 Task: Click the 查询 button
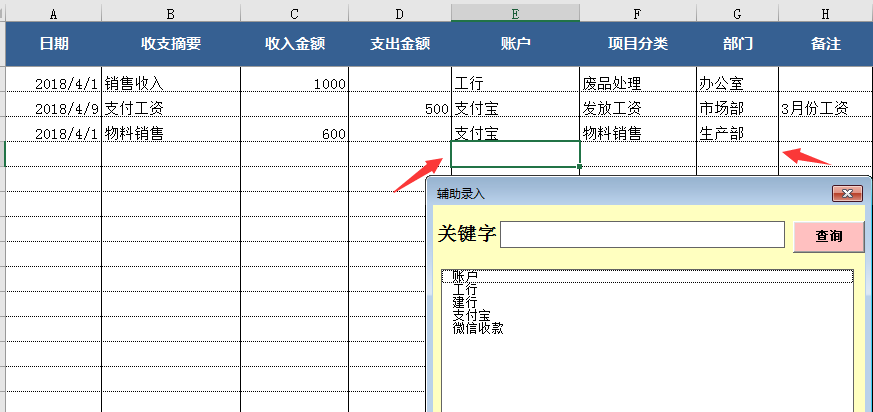(828, 236)
